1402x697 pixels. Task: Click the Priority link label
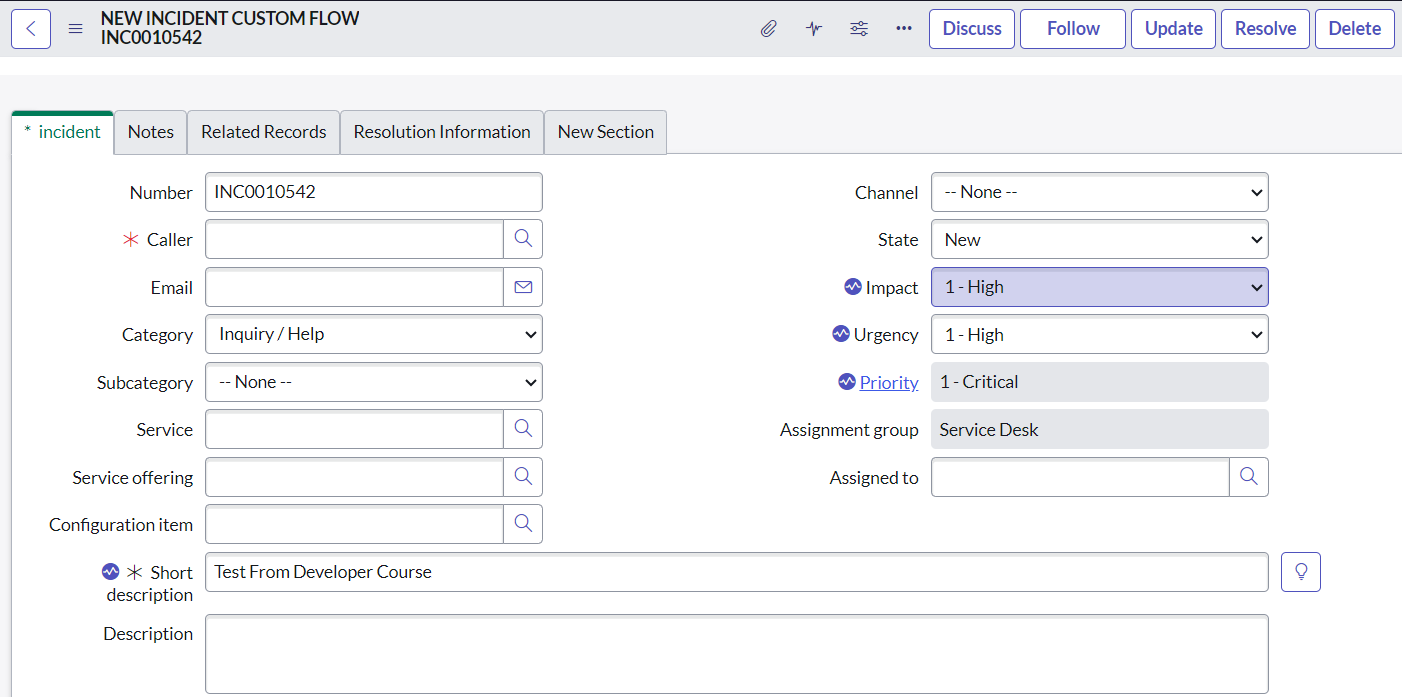889,382
